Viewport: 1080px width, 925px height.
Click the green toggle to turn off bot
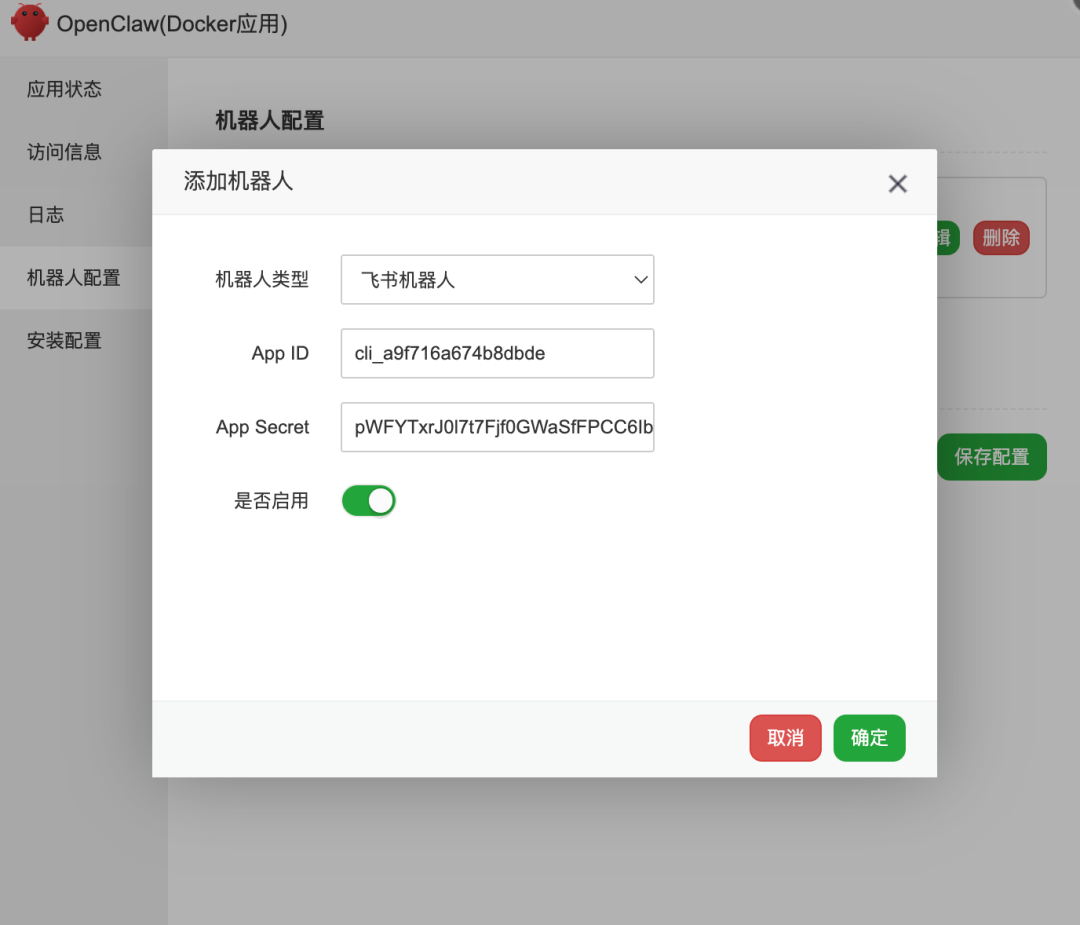tap(368, 500)
